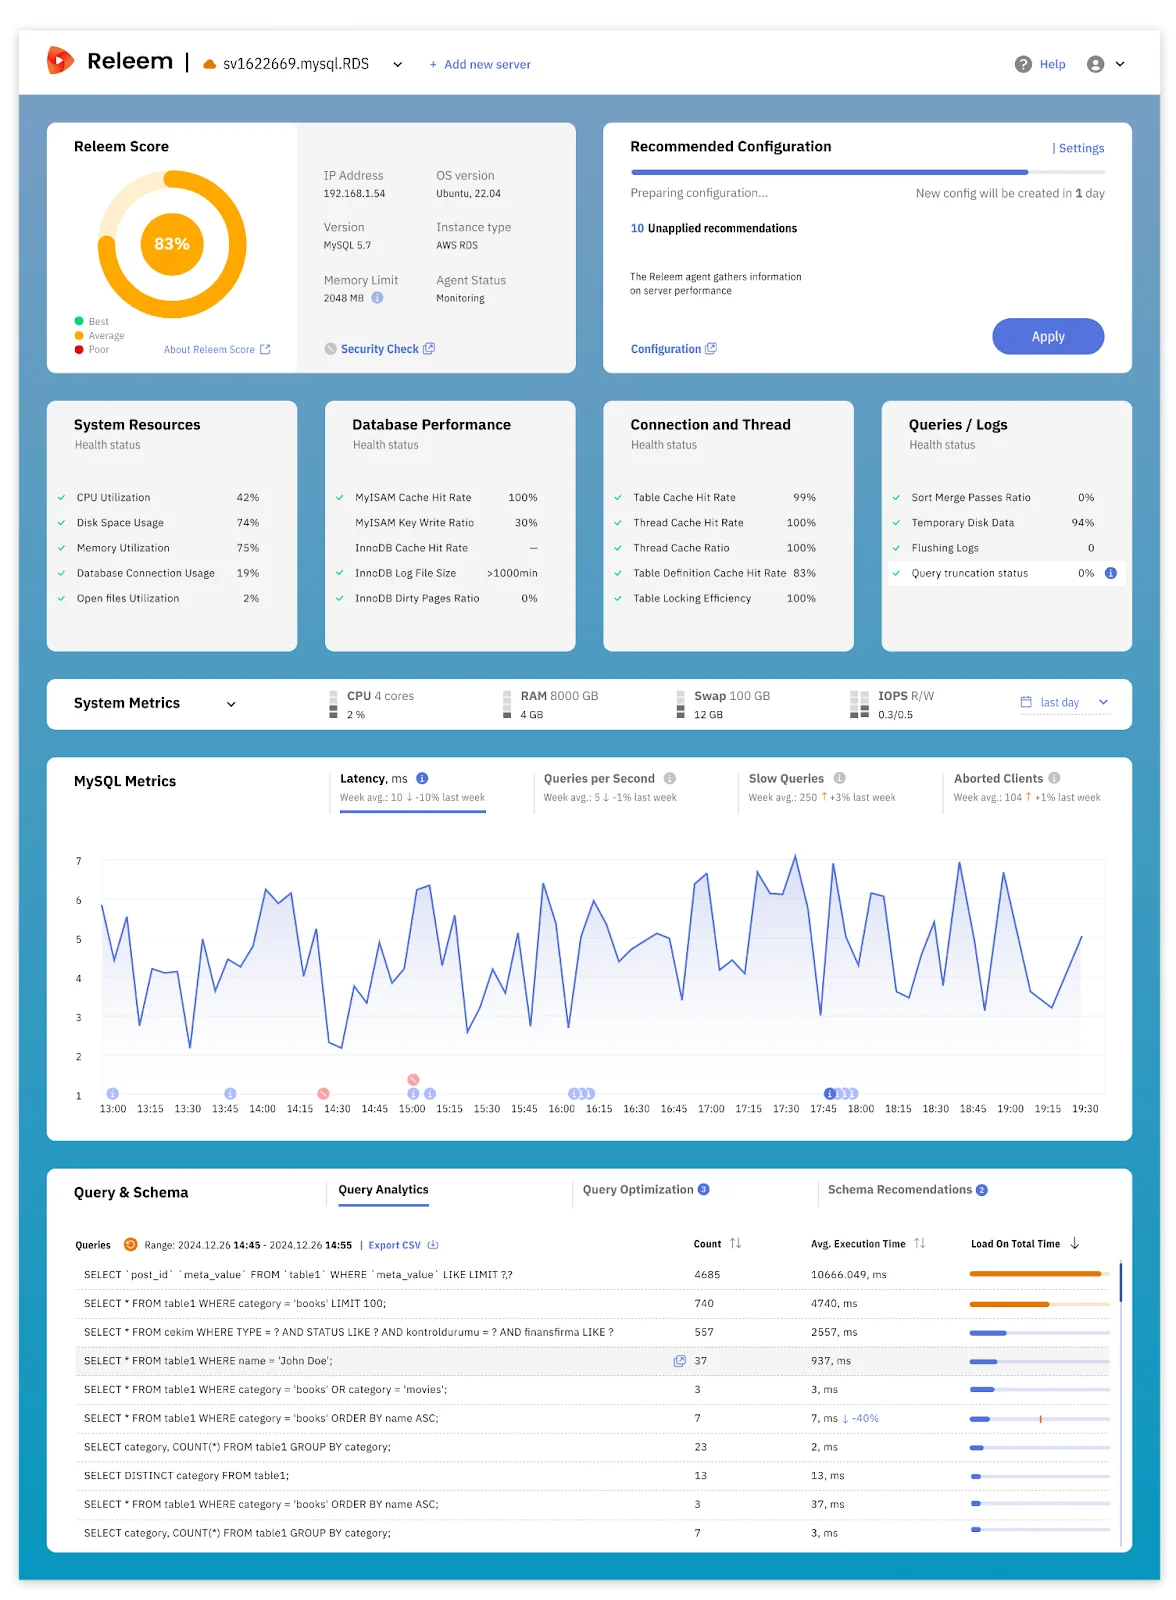1176x1600 pixels.
Task: Click the orange refresh icon beside Queries
Action: (x=130, y=1245)
